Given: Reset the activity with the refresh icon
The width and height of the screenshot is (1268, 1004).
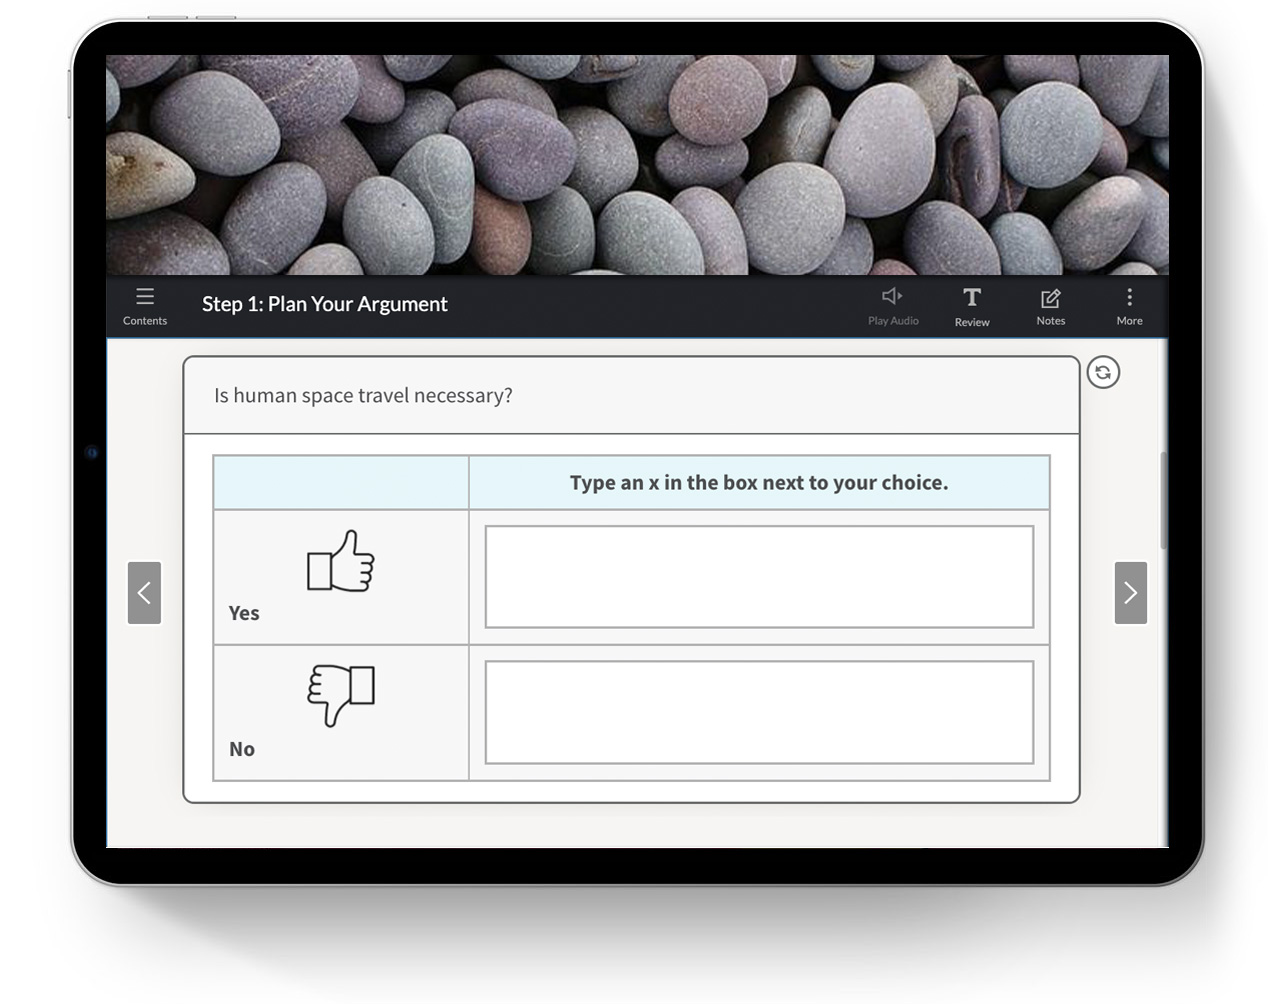Looking at the screenshot, I should (1103, 372).
